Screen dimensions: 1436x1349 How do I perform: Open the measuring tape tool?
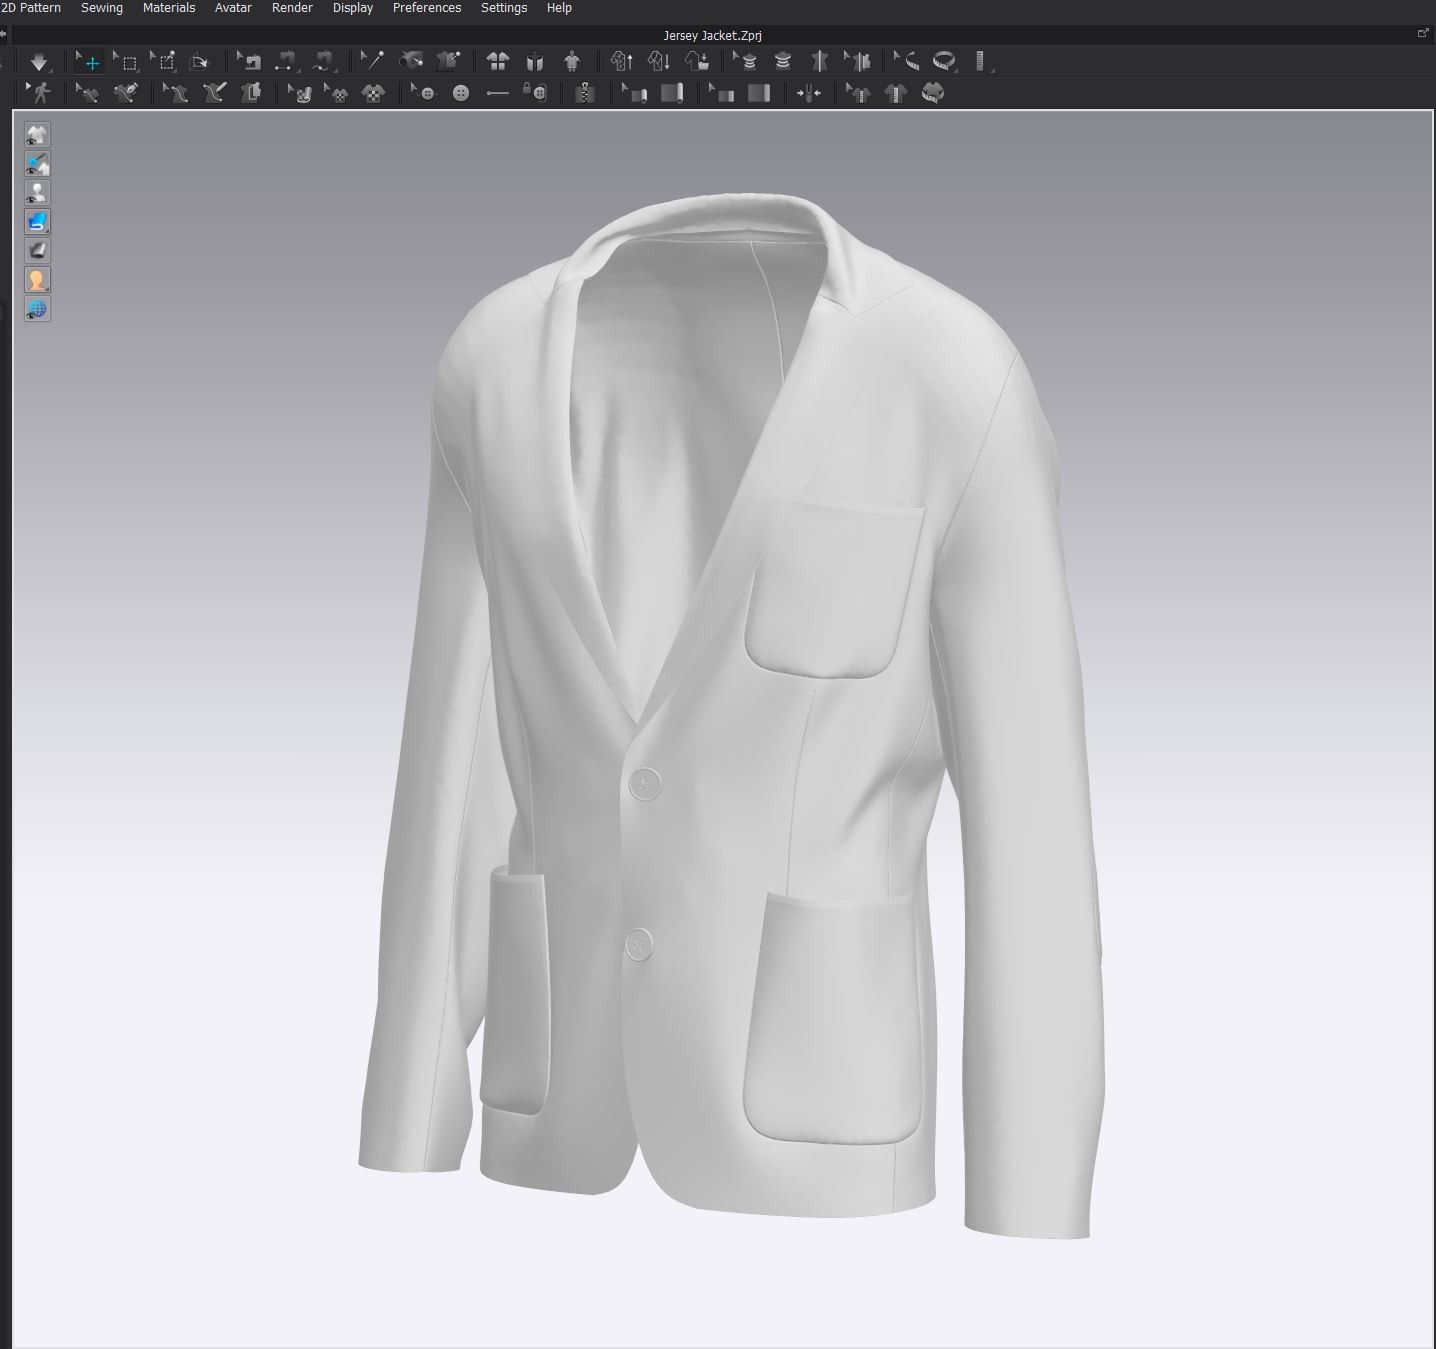(943, 61)
